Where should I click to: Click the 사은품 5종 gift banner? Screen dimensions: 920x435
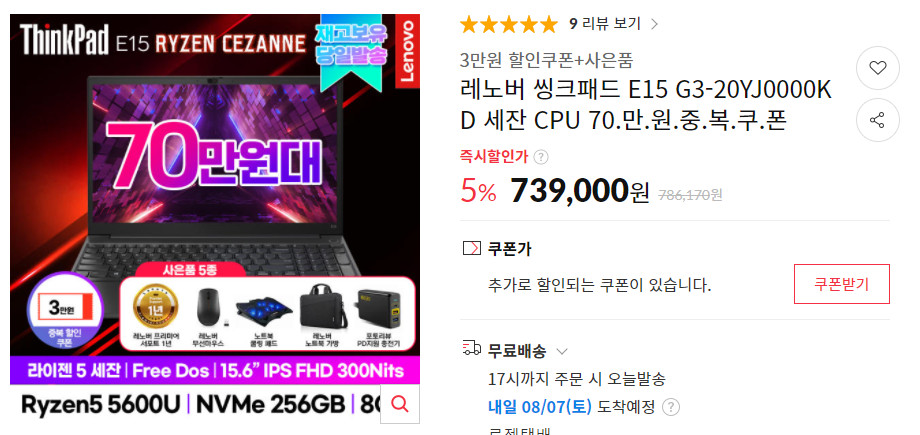pos(190,271)
